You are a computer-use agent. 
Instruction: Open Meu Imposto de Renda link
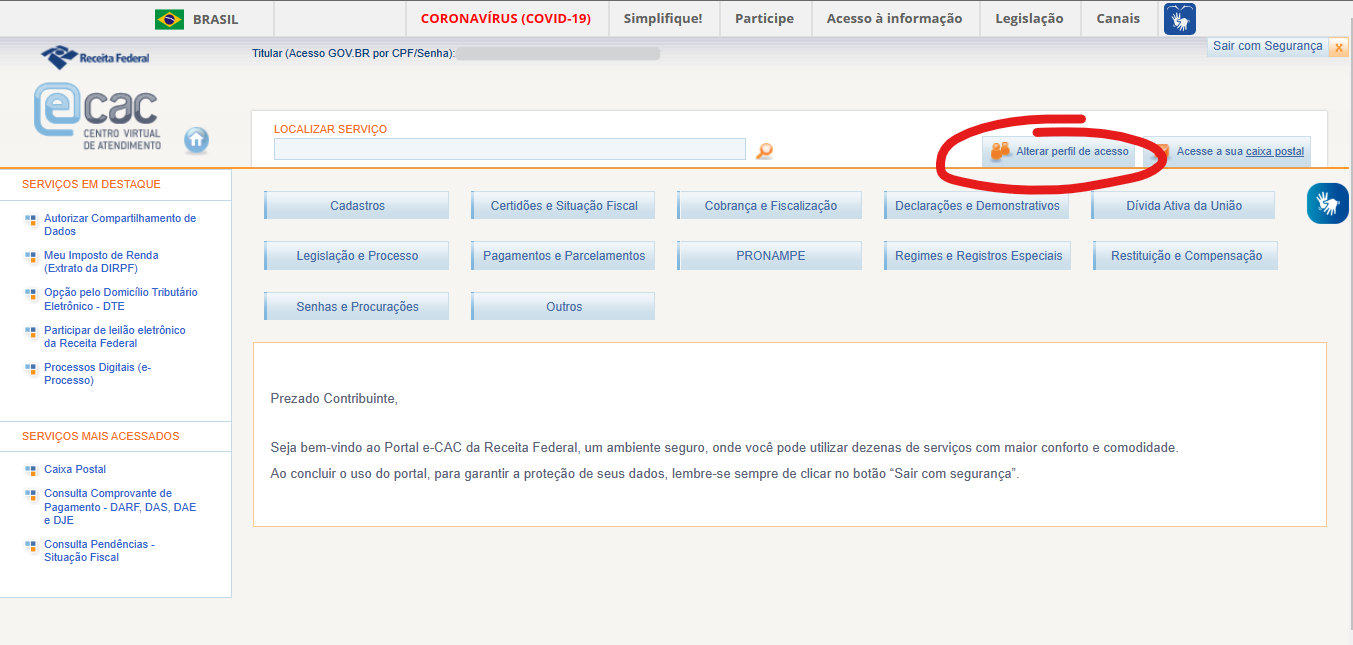101,262
